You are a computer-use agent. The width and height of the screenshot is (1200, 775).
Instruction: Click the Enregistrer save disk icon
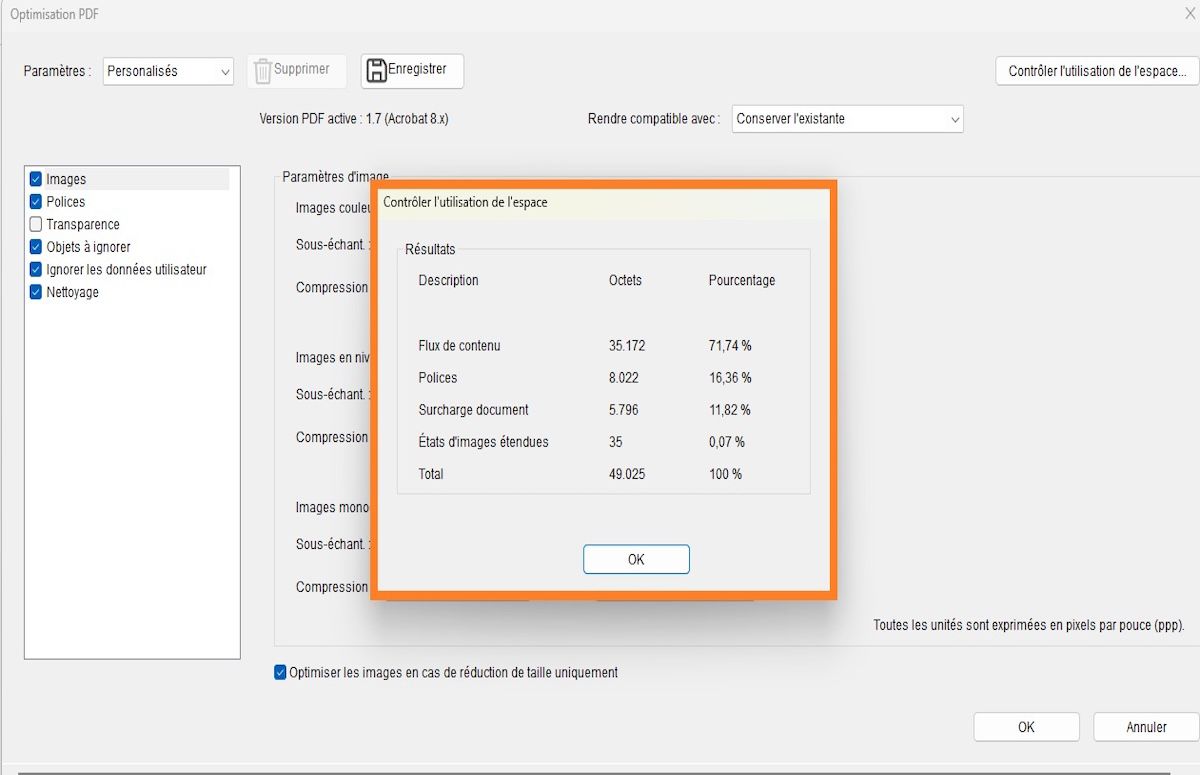tap(378, 70)
